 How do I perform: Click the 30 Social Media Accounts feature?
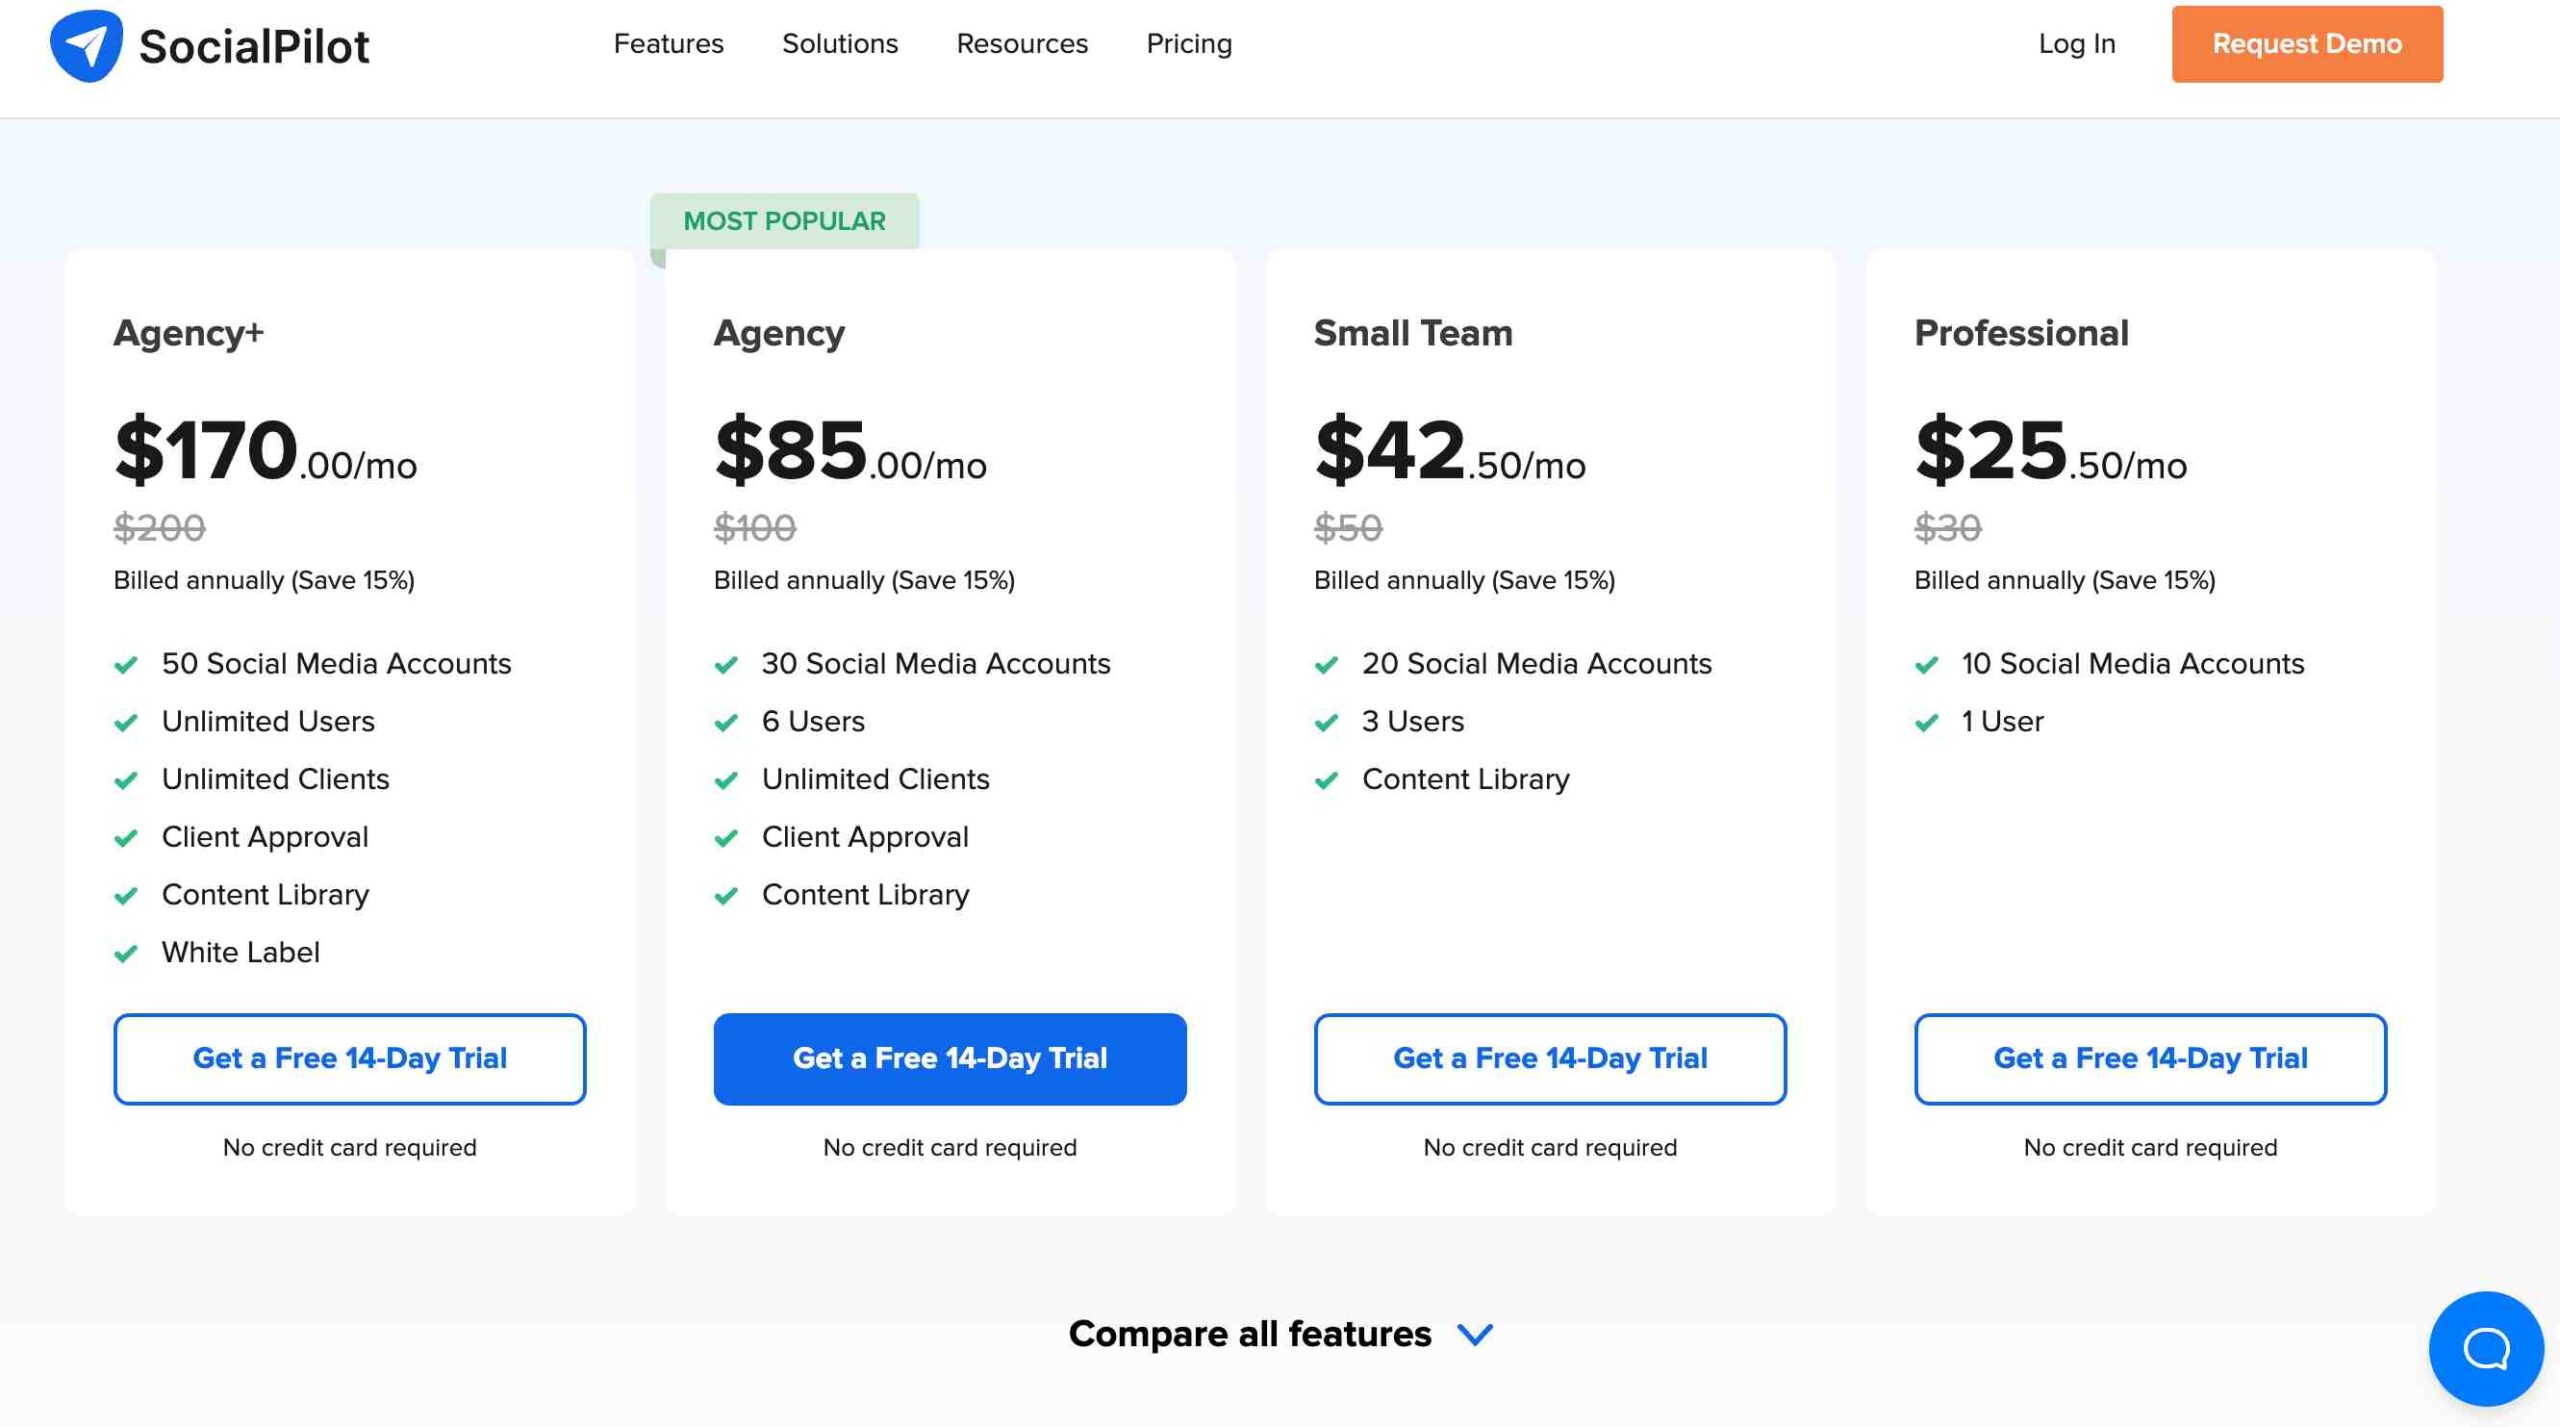(936, 664)
